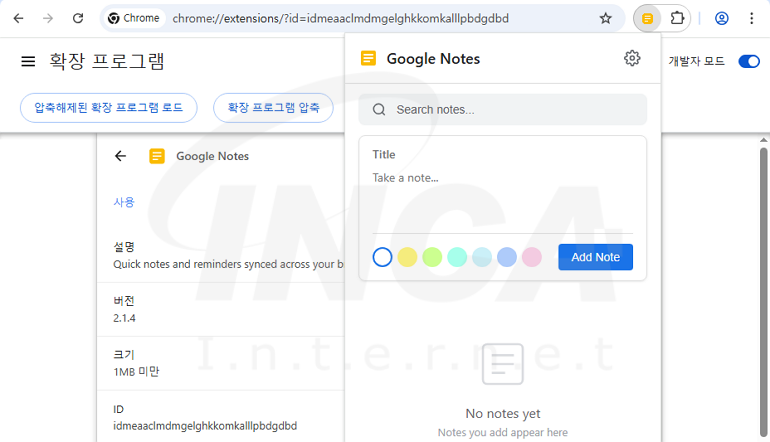Click the version value 2.1.4
This screenshot has height=442, width=770.
pos(124,318)
